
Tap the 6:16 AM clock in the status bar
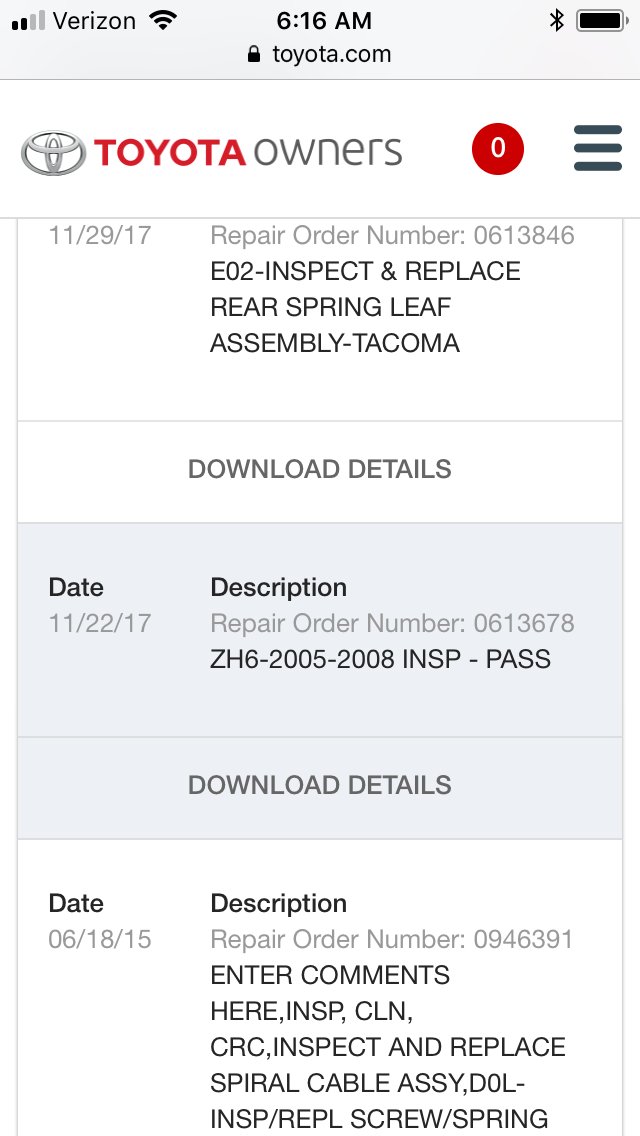click(324, 20)
